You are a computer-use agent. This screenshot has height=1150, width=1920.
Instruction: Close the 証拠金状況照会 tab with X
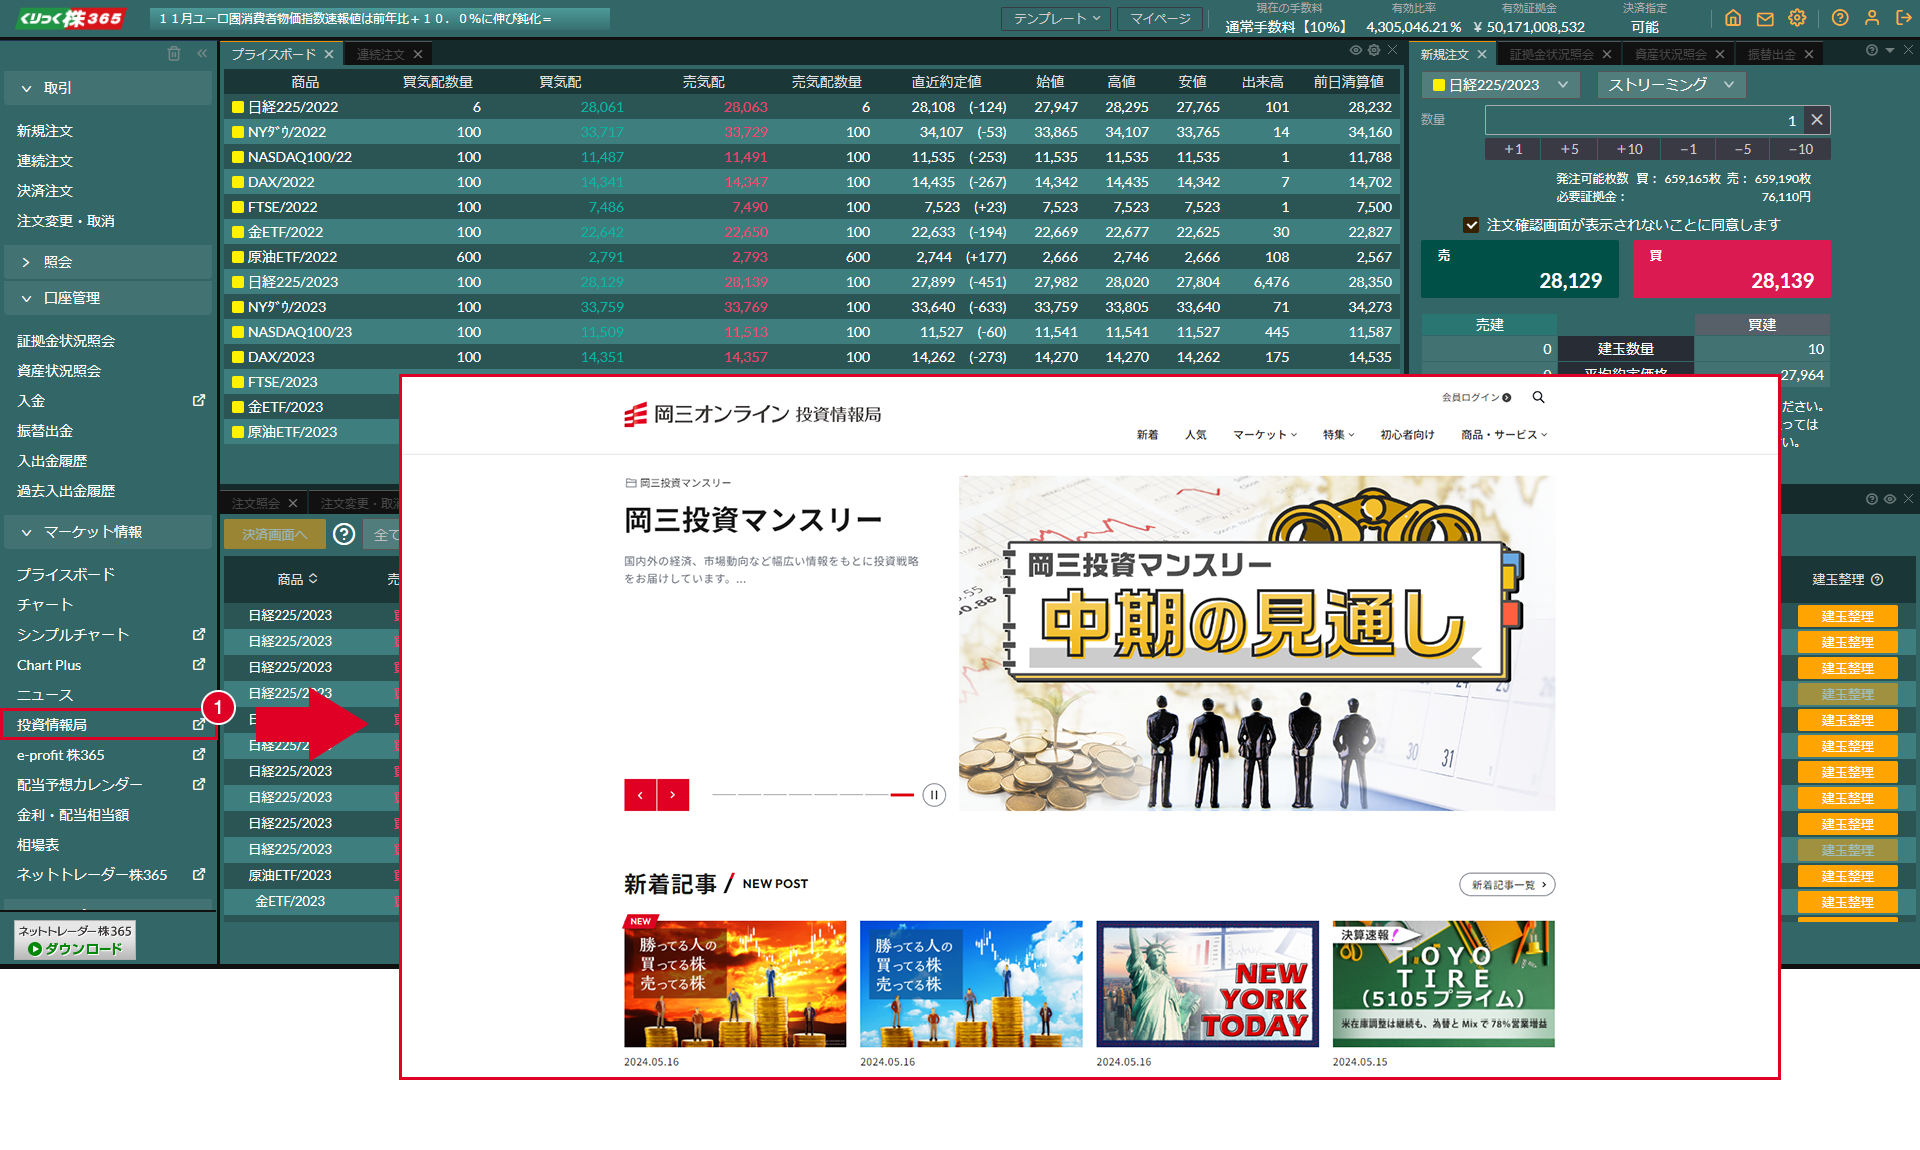1607,54
